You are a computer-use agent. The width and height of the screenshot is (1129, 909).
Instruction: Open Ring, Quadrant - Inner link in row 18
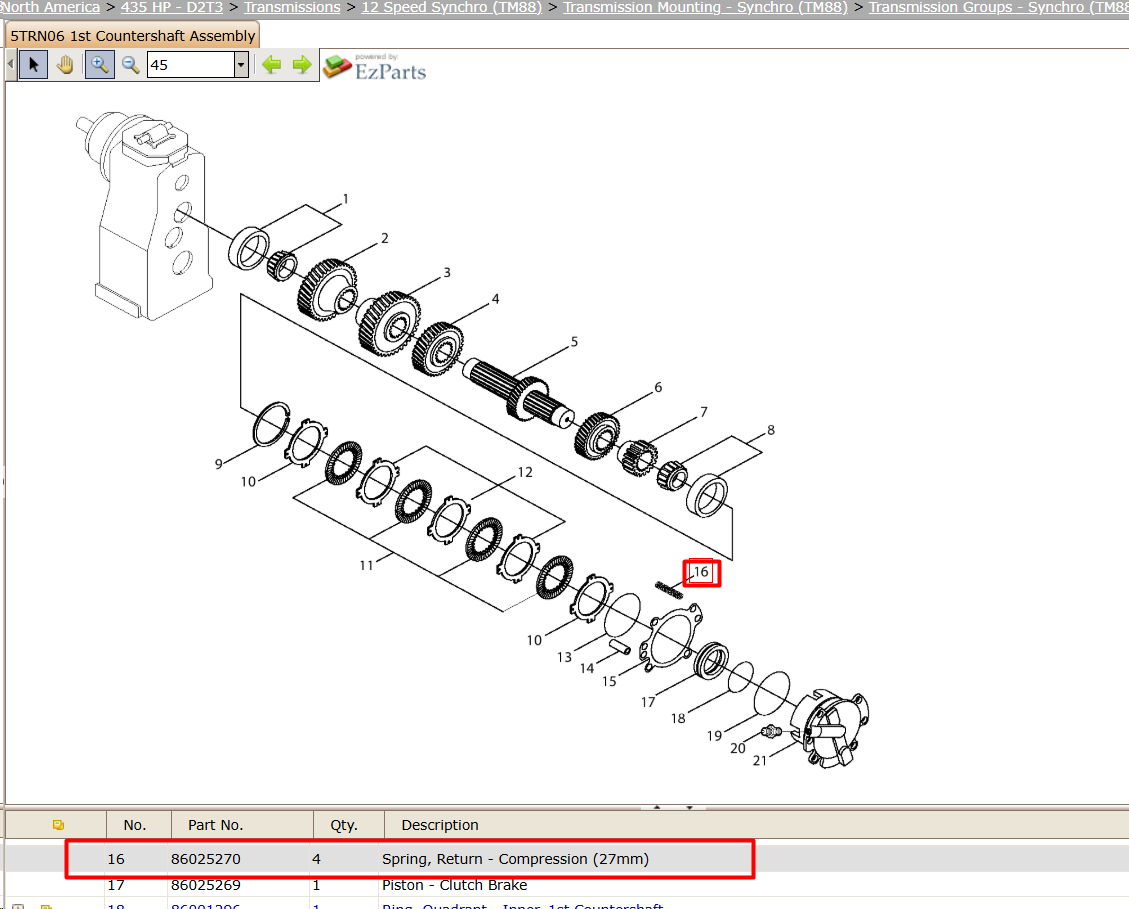[522, 906]
